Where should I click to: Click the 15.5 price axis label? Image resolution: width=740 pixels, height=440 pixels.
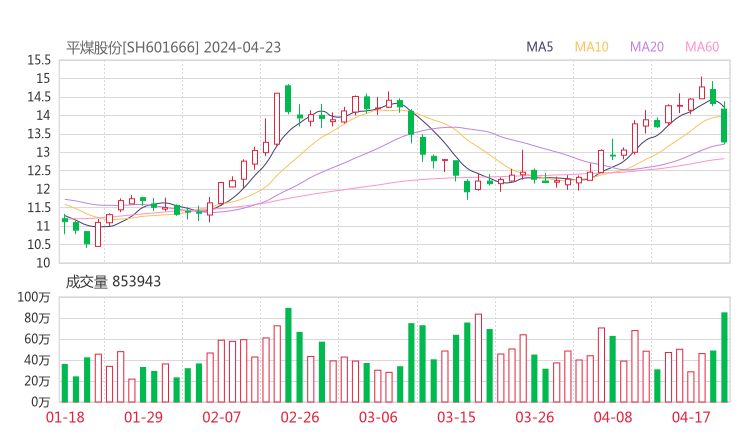(39, 60)
